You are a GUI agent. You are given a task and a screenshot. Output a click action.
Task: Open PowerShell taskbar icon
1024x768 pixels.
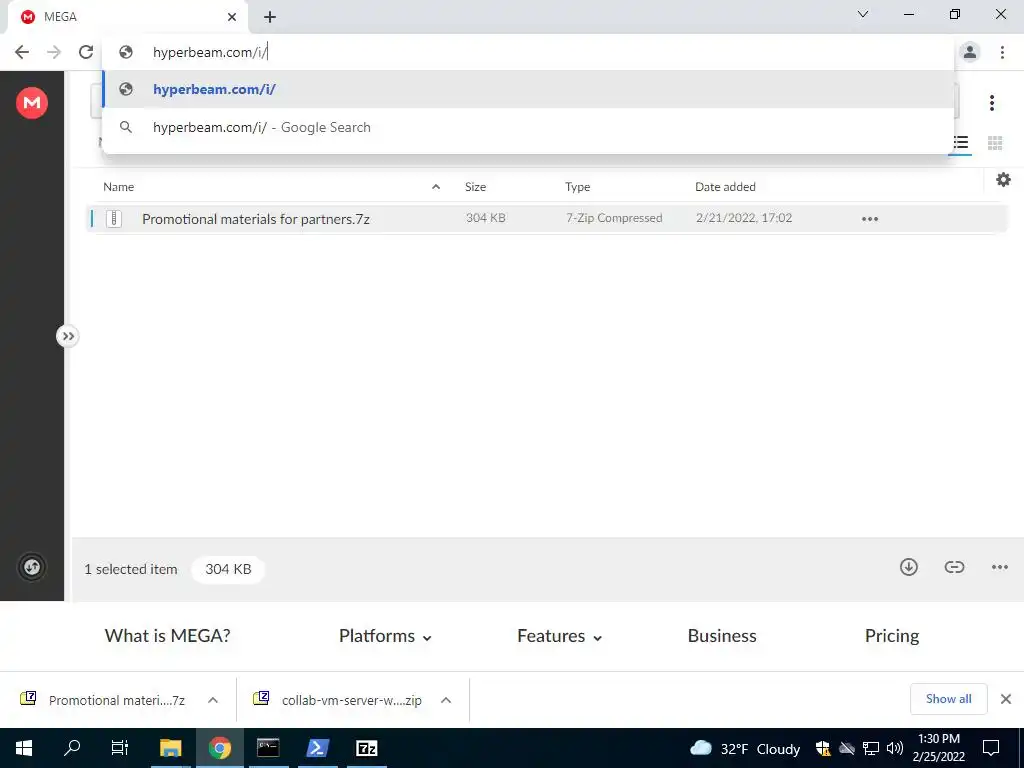(x=317, y=748)
